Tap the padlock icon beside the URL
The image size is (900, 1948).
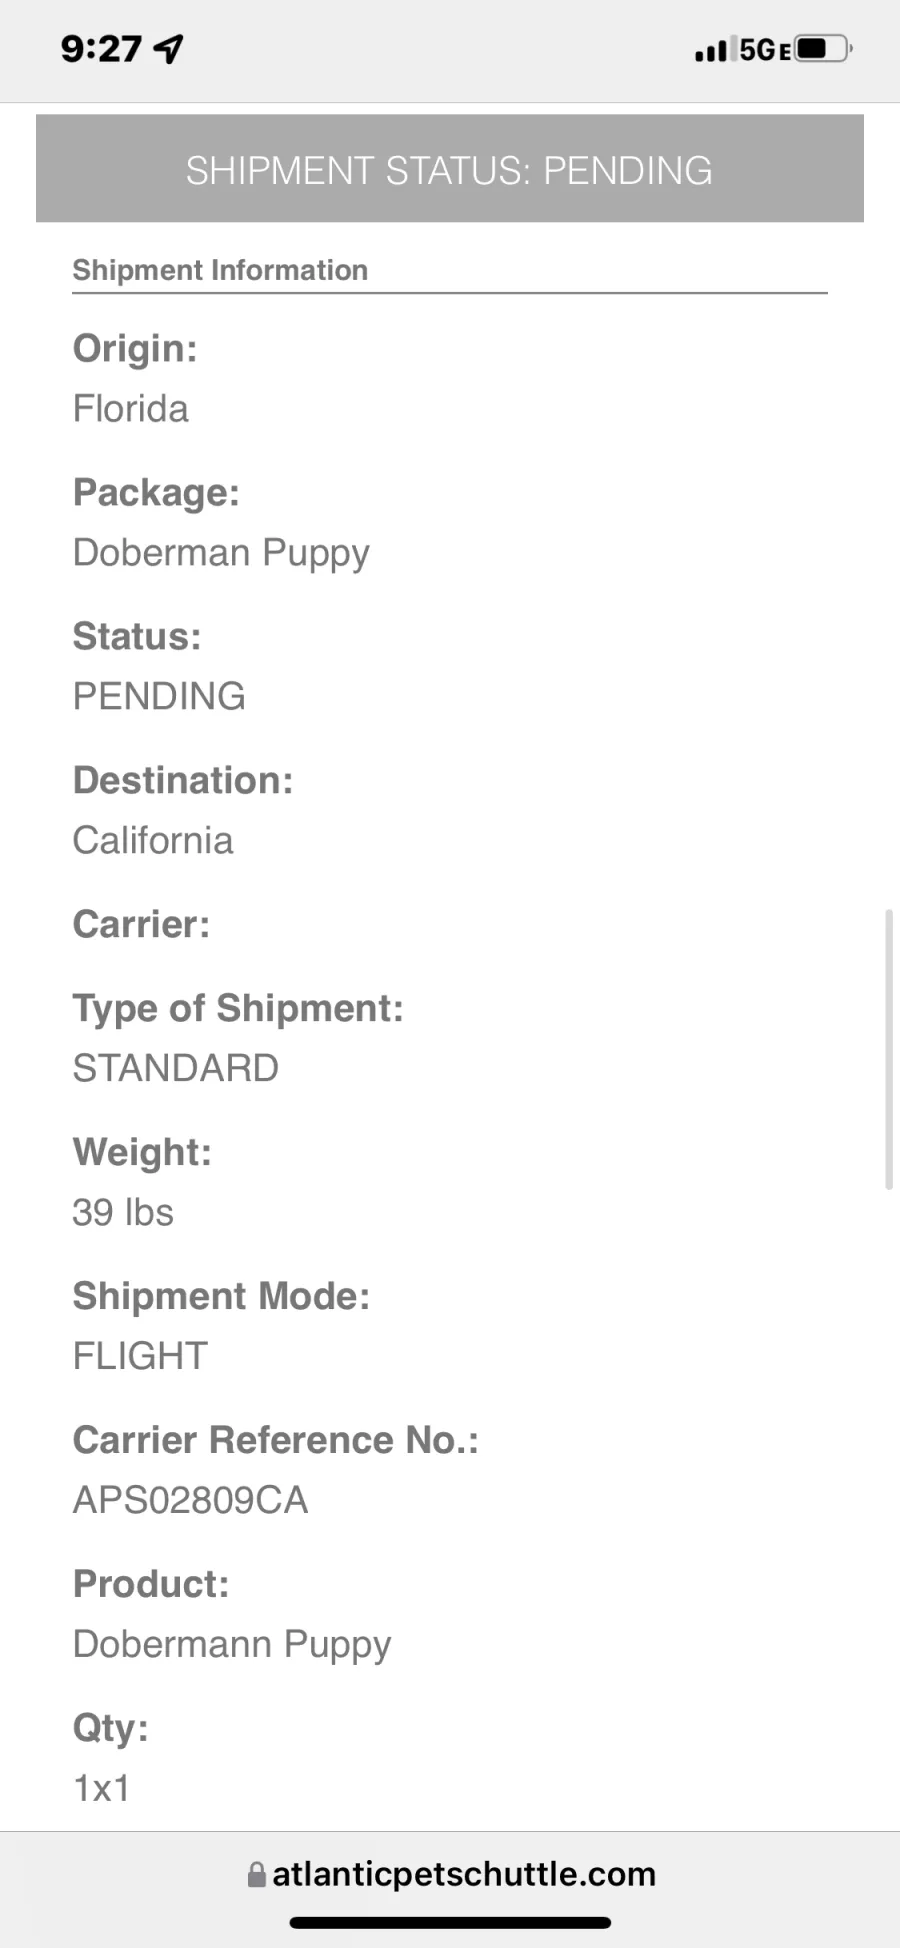pos(257,1873)
